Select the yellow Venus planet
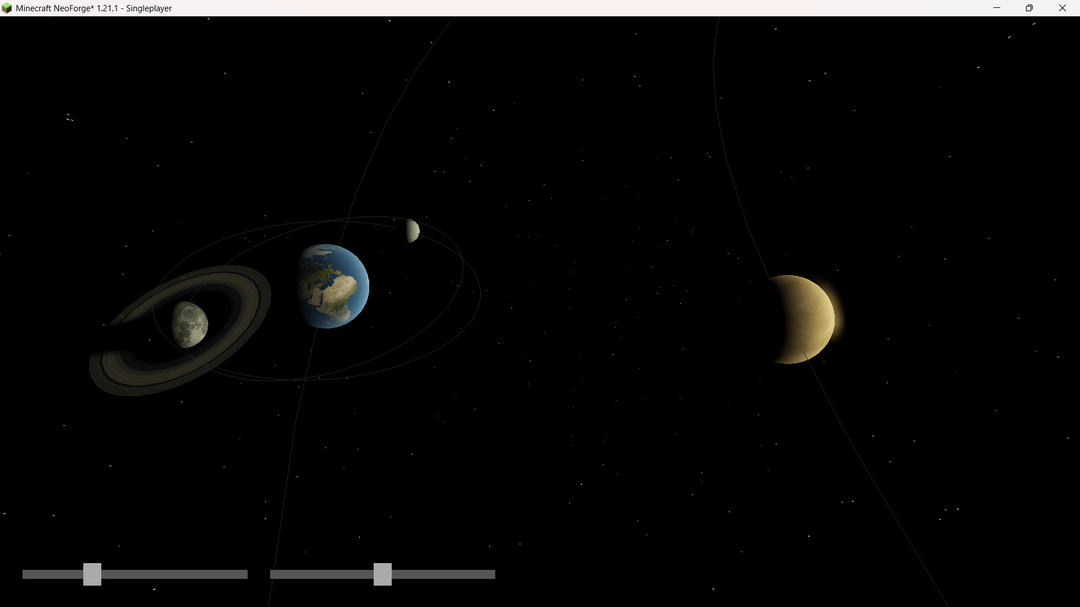This screenshot has width=1080, height=607. pyautogui.click(x=802, y=319)
